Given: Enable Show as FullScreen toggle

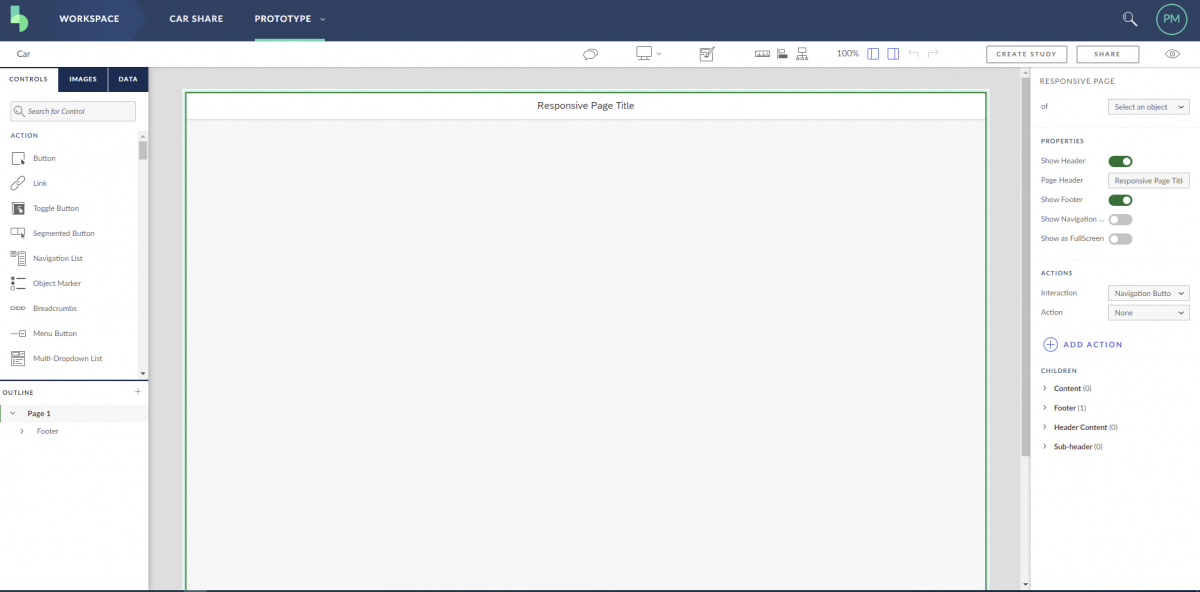Looking at the screenshot, I should (1120, 239).
